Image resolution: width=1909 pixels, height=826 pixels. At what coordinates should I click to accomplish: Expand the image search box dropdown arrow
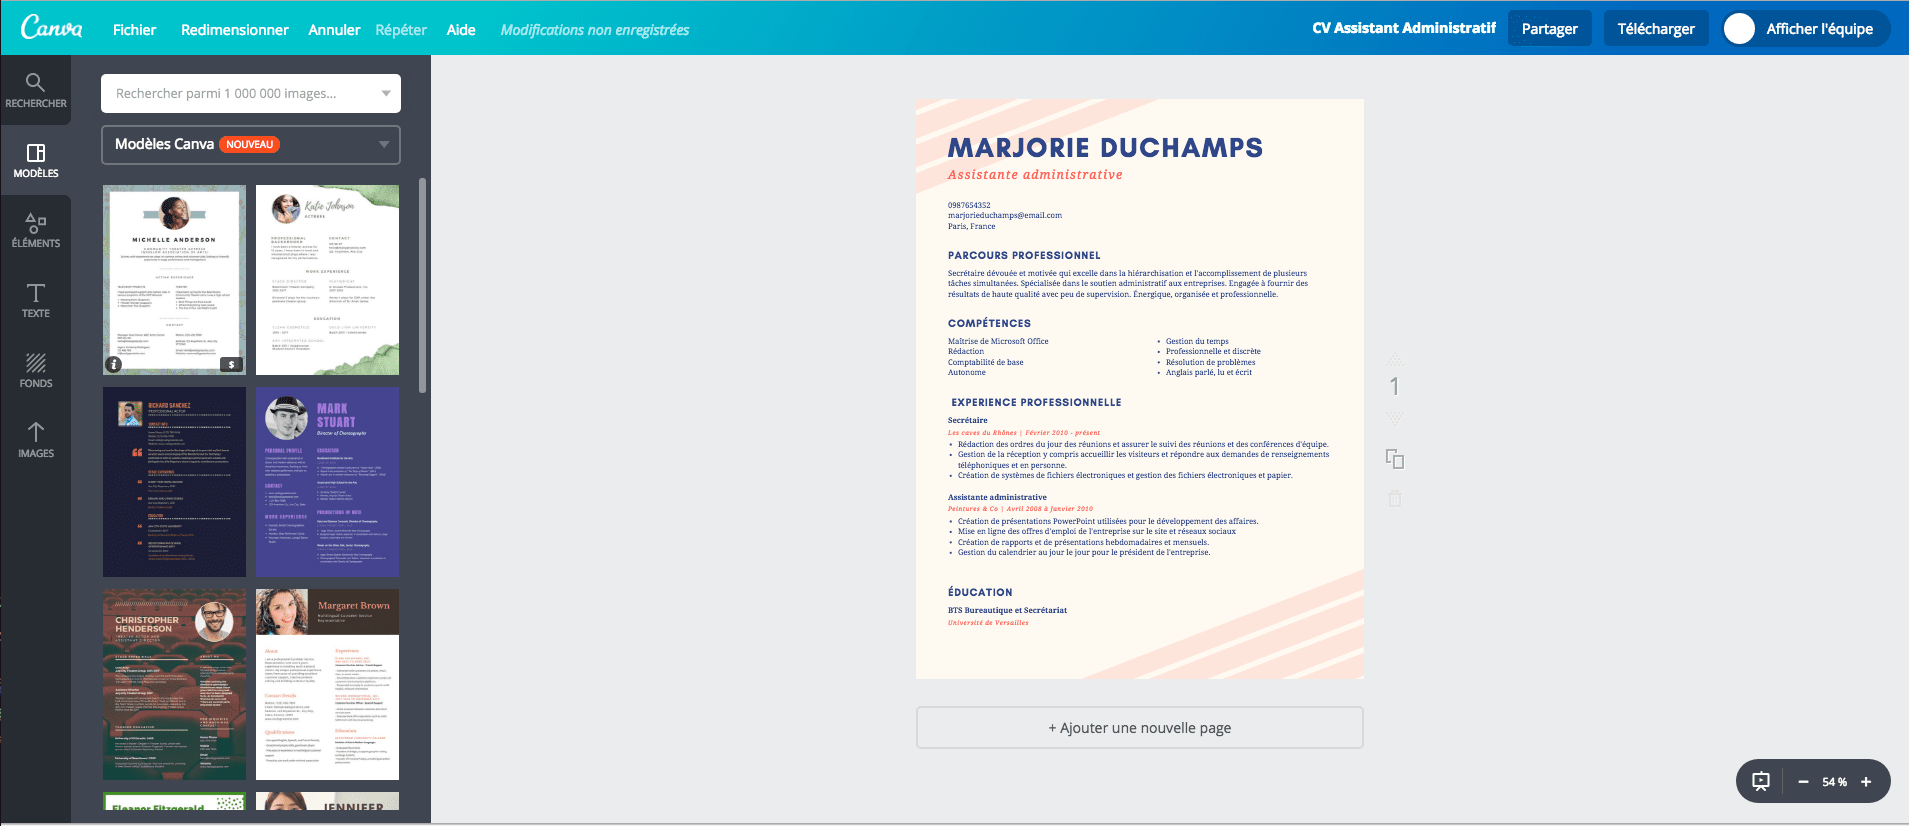pos(386,94)
